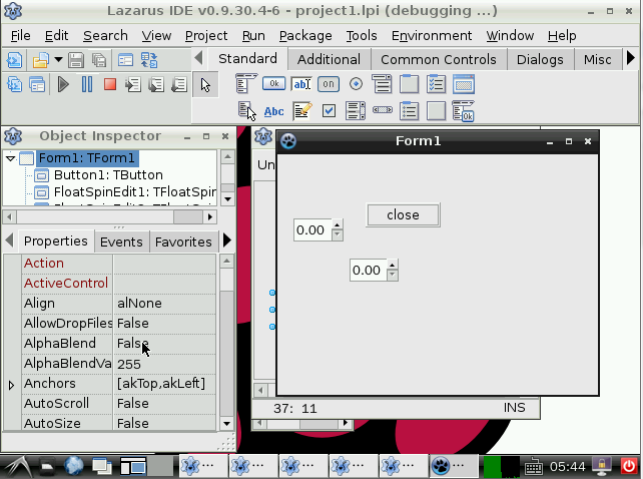Pick the TToggleBox component icon
Image resolution: width=643 pixels, height=479 pixels.
(328, 84)
